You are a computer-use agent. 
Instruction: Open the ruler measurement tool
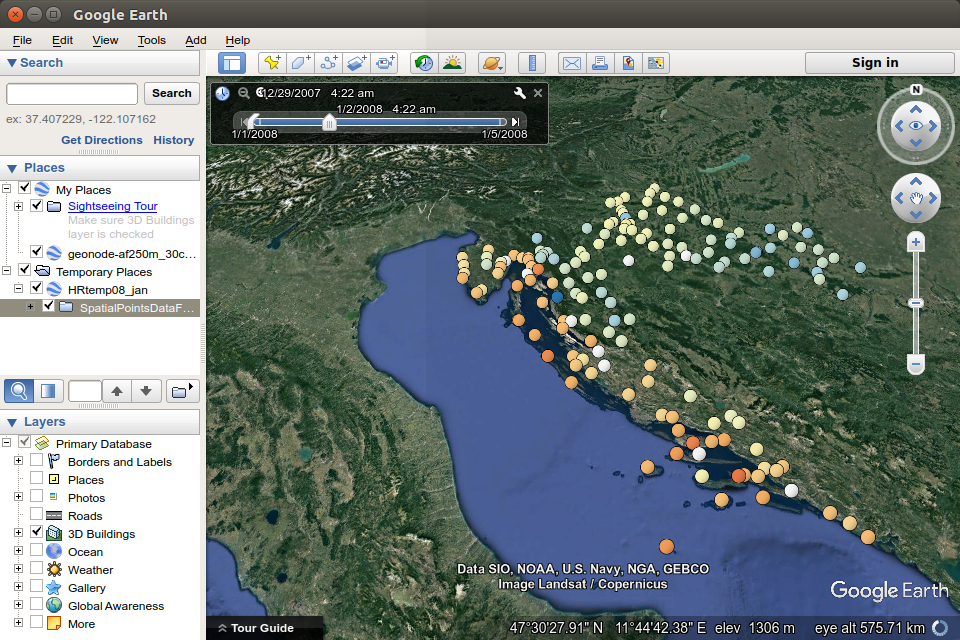click(x=532, y=63)
